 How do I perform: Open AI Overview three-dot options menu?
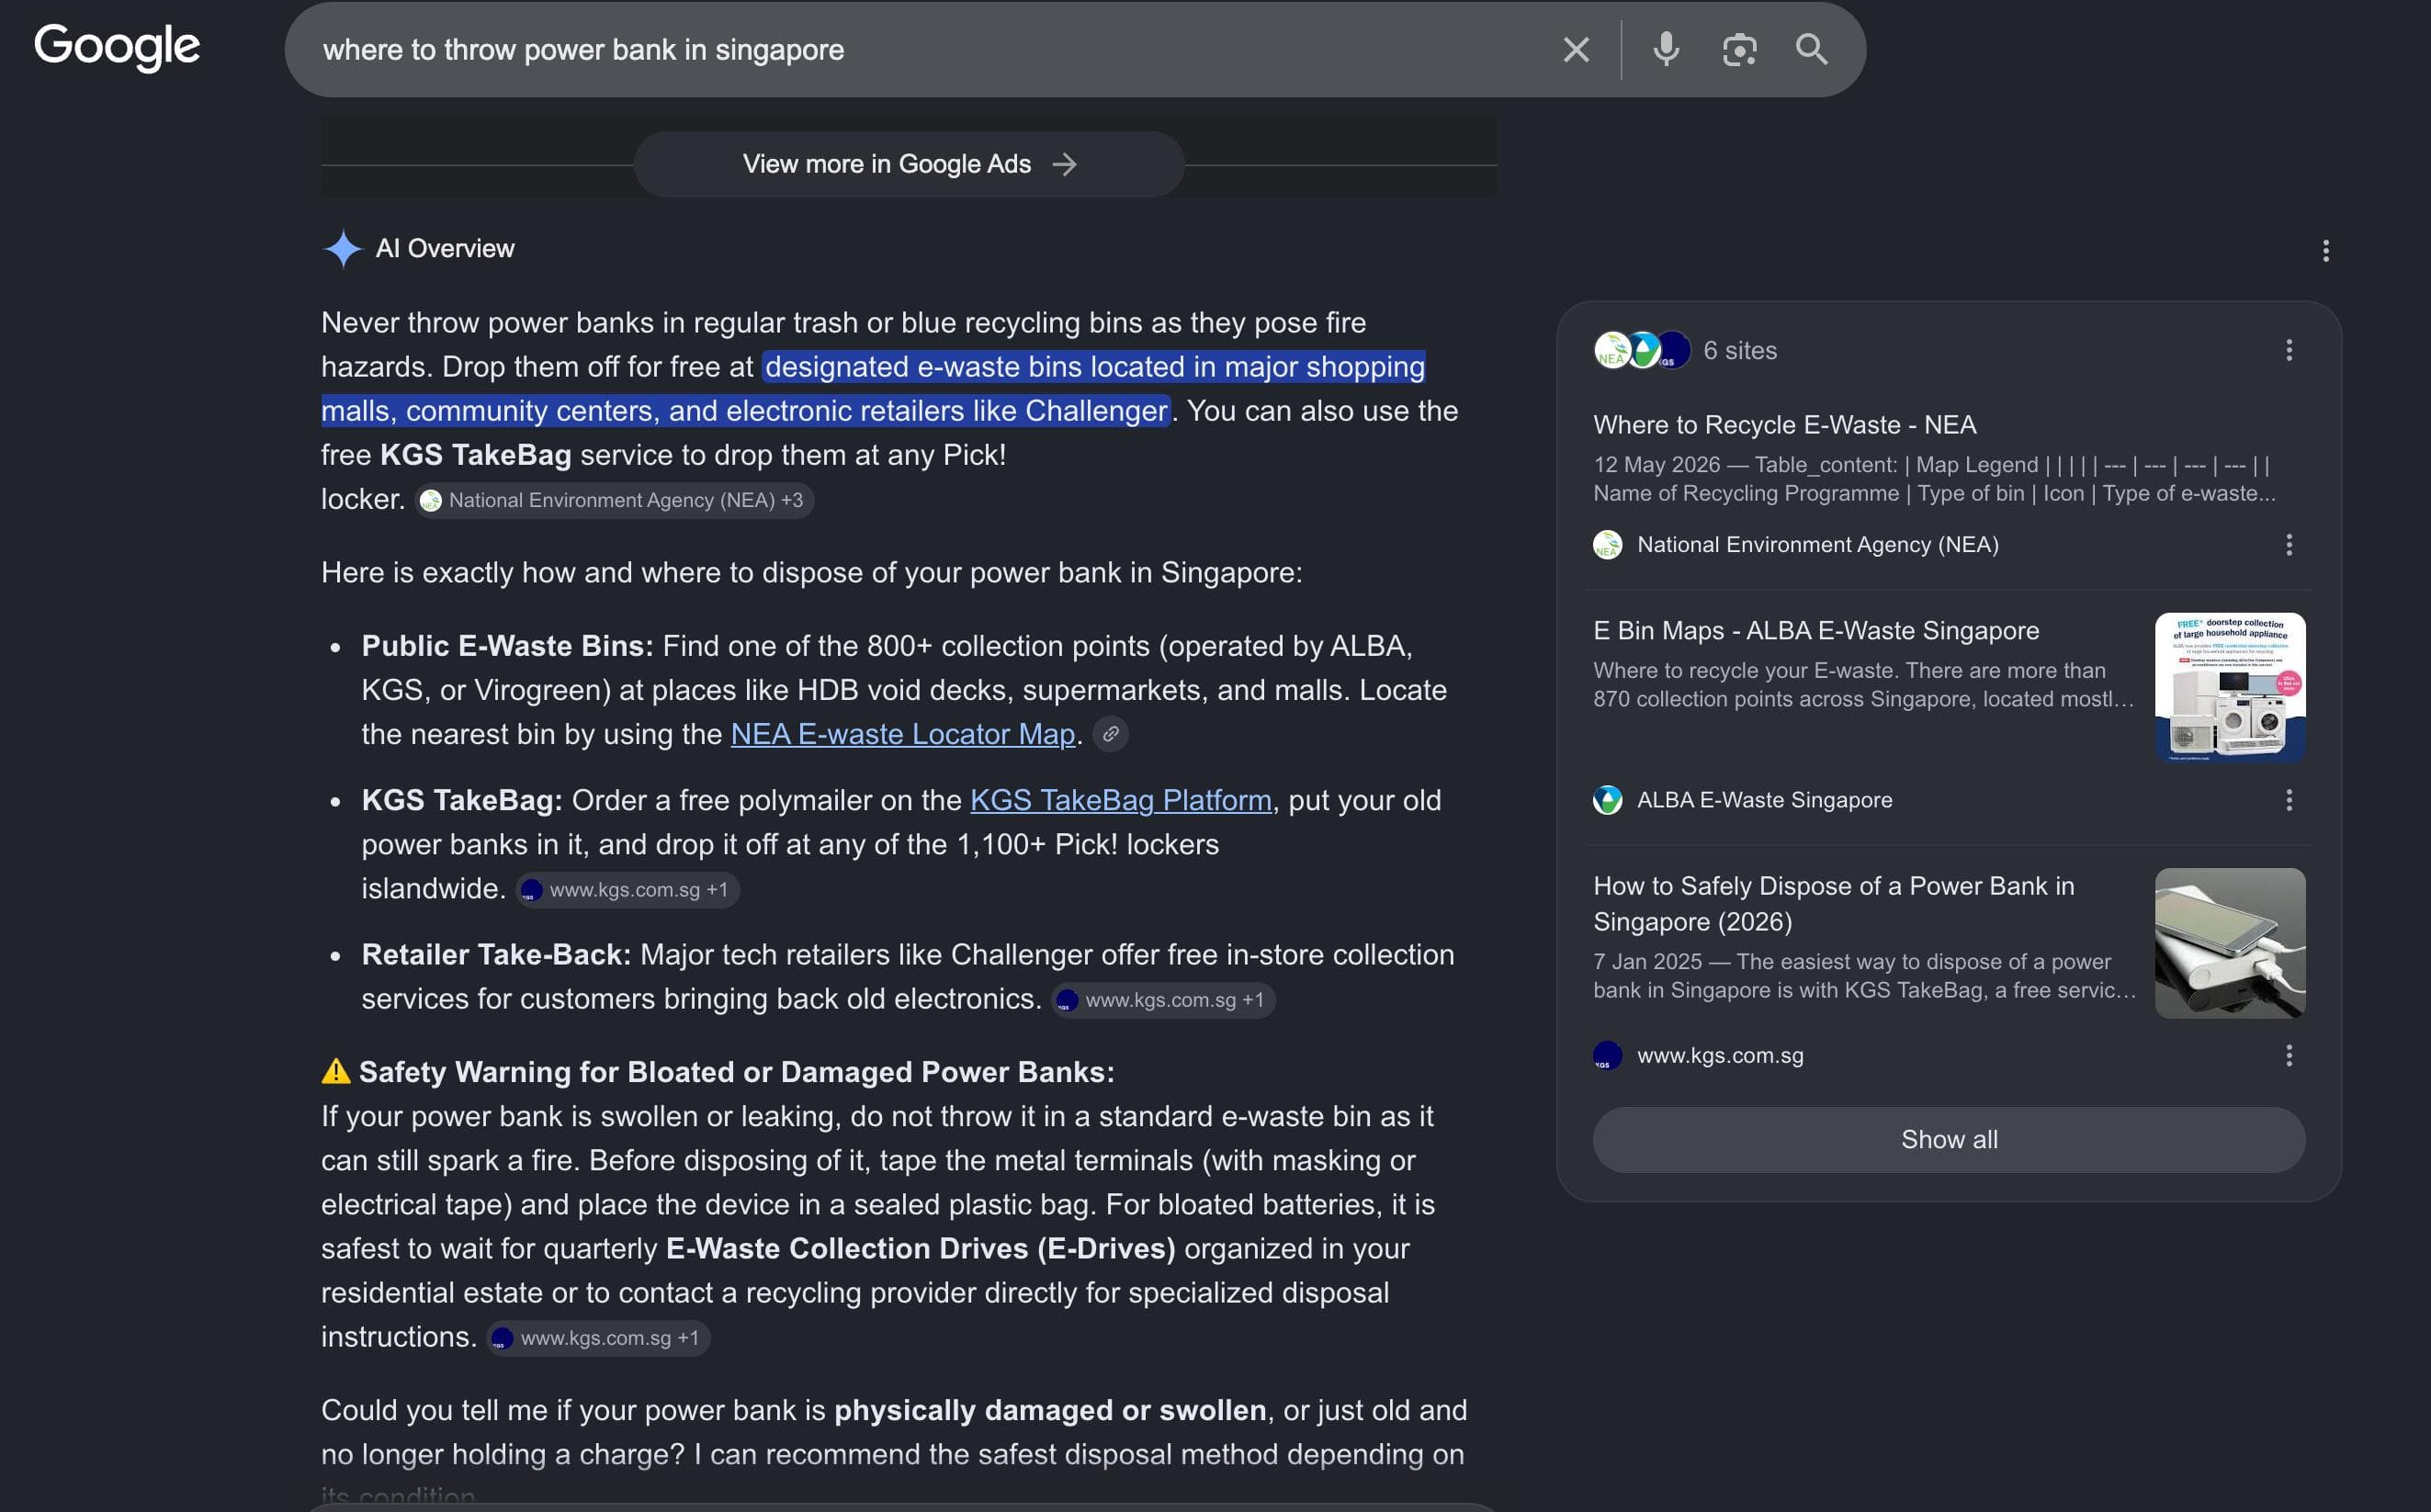point(2326,250)
